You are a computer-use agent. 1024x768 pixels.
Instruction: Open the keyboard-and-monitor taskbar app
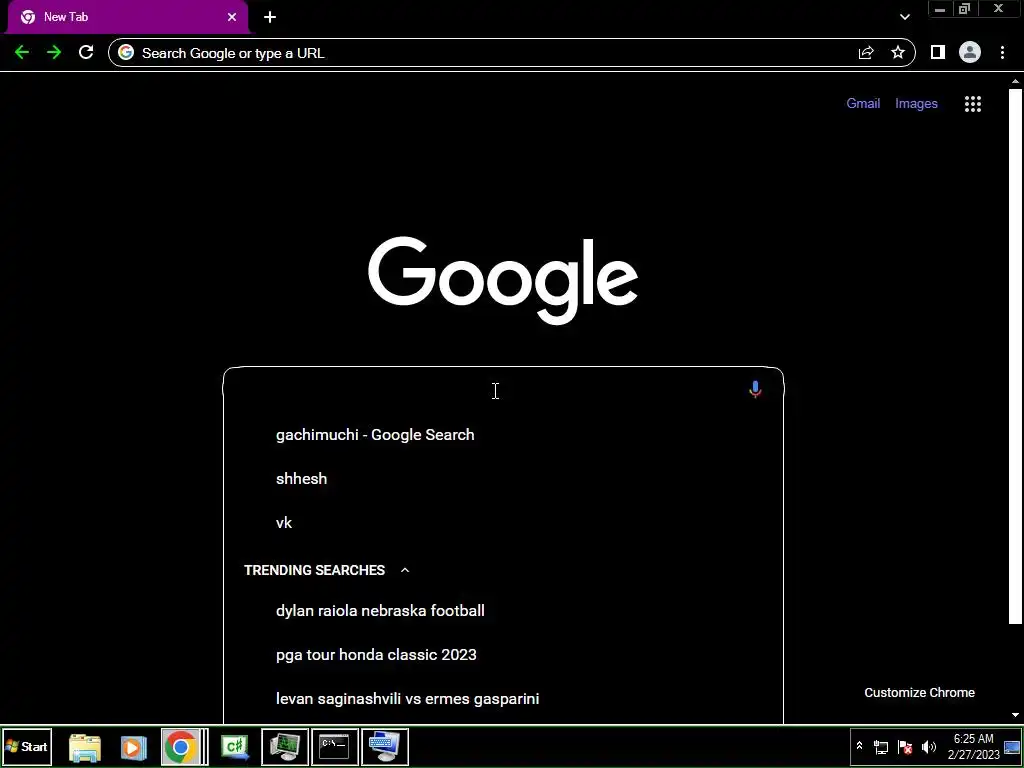click(385, 747)
